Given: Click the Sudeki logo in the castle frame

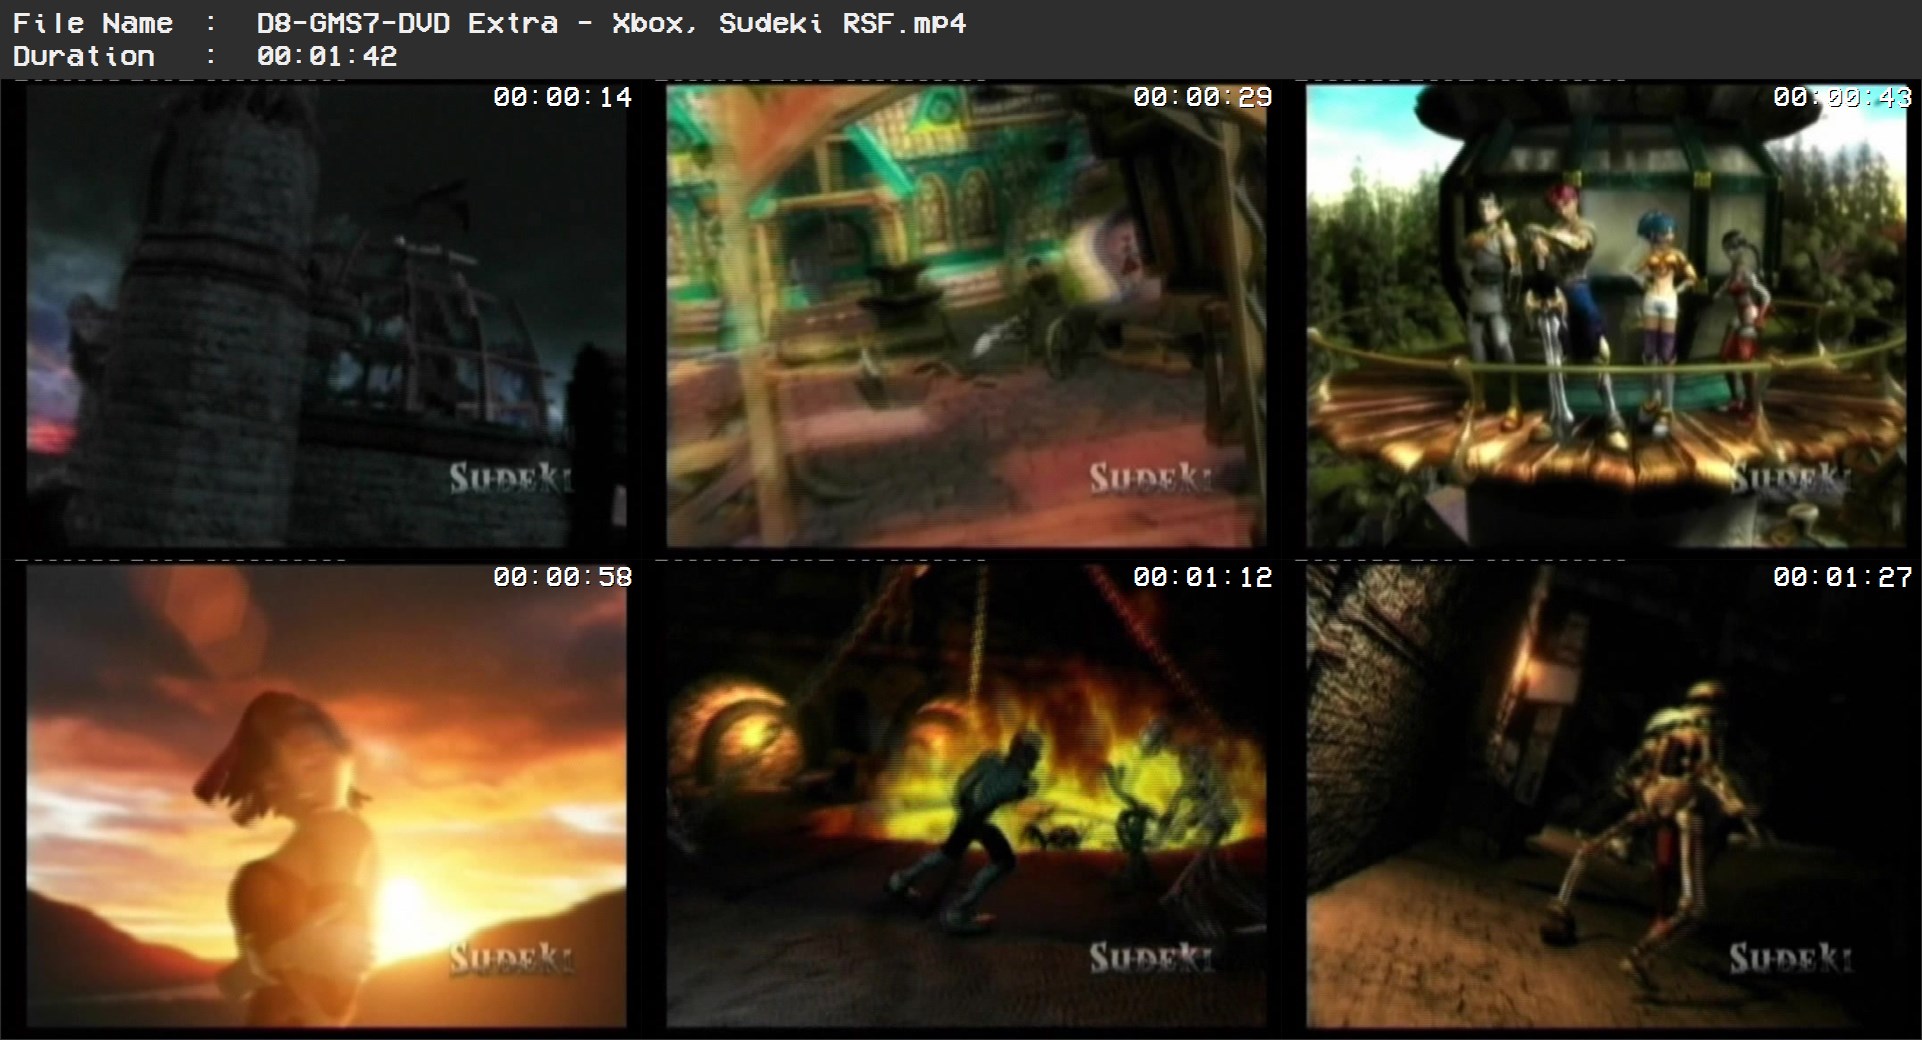Looking at the screenshot, I should [511, 479].
